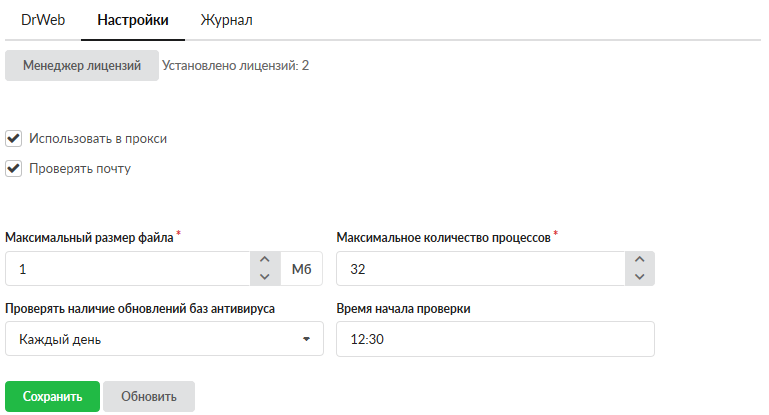769x415 pixels.
Task: Expand the Каждый день update frequency dropdown
Action: [164, 339]
